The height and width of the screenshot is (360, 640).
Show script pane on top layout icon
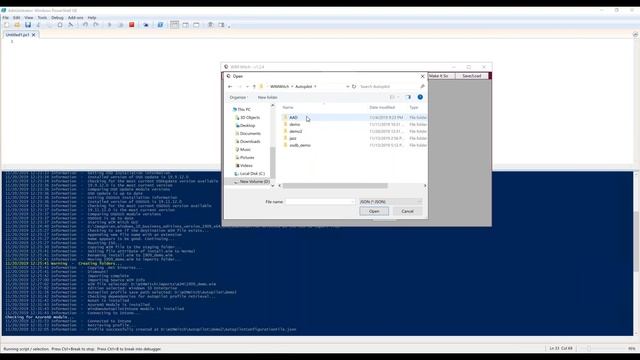click(x=174, y=25)
